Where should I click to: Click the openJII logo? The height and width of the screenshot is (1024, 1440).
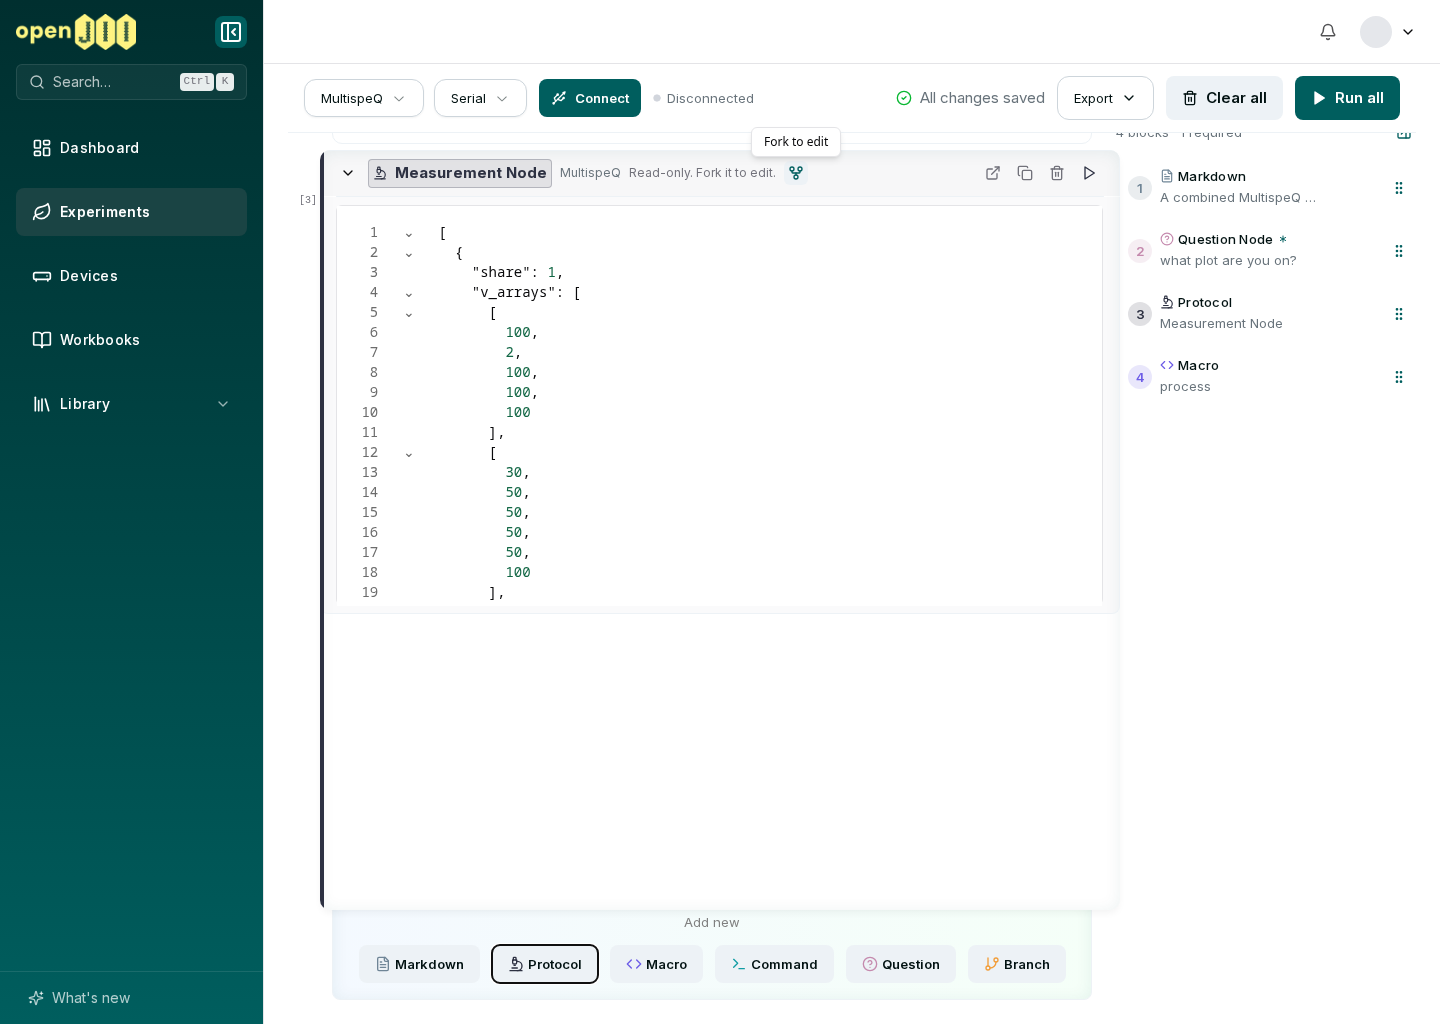76,32
